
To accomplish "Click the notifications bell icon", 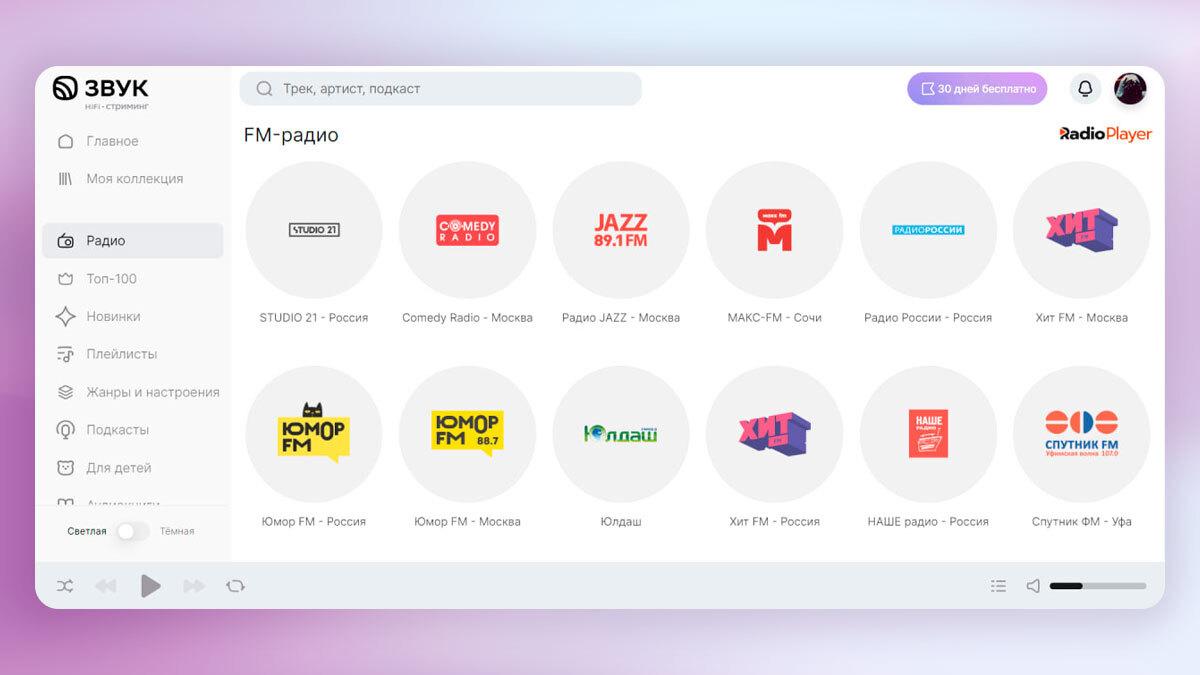I will click(1085, 89).
